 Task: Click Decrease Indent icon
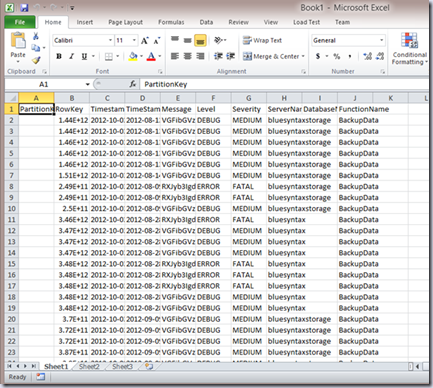pos(218,56)
